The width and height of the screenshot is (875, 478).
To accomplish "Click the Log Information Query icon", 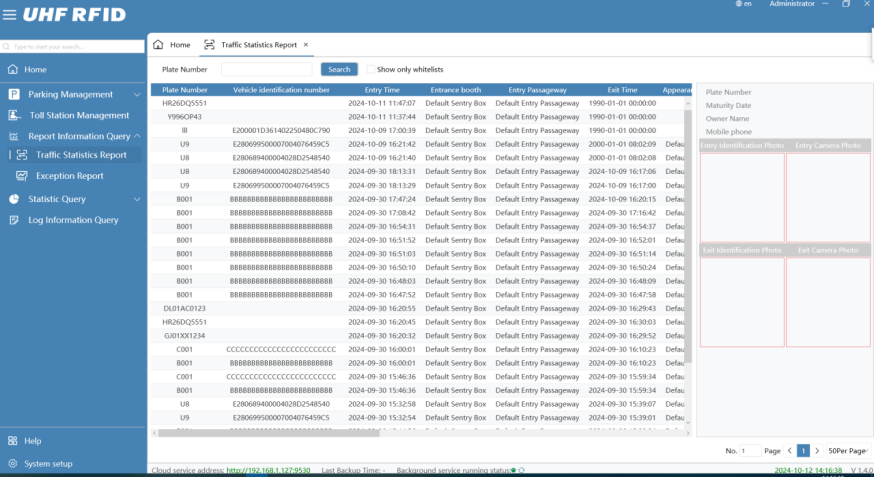I will point(14,220).
